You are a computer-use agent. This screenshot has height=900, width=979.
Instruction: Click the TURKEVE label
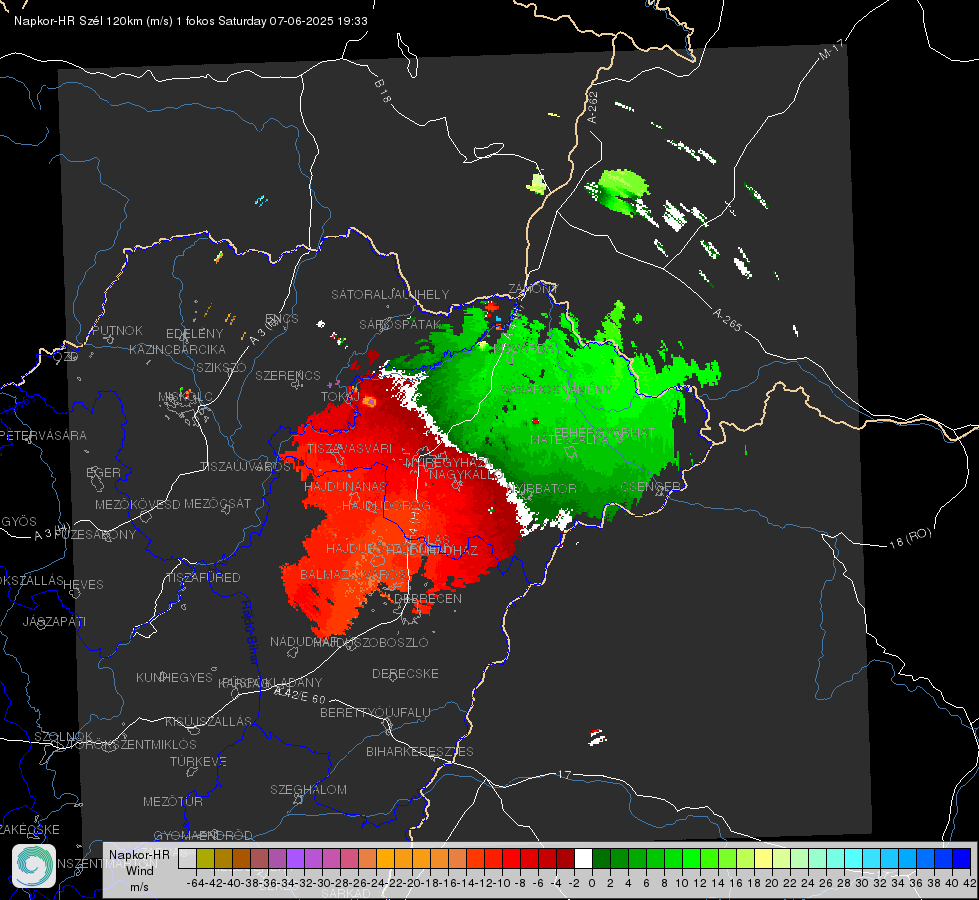point(198,761)
